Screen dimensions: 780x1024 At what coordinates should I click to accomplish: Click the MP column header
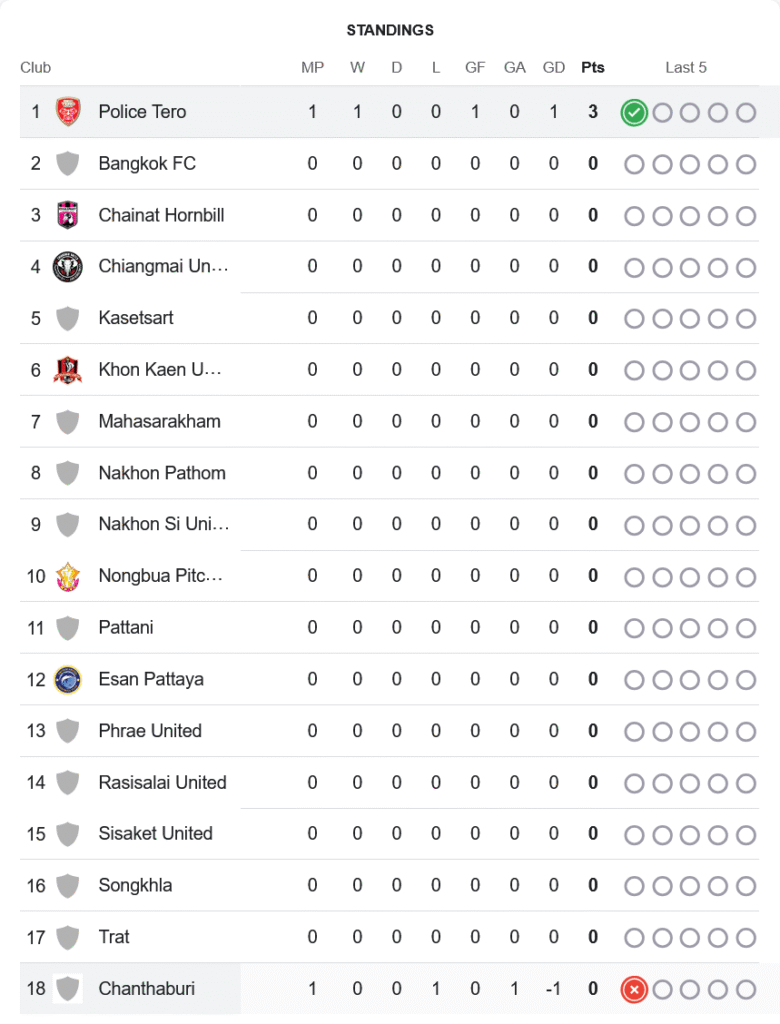point(312,67)
